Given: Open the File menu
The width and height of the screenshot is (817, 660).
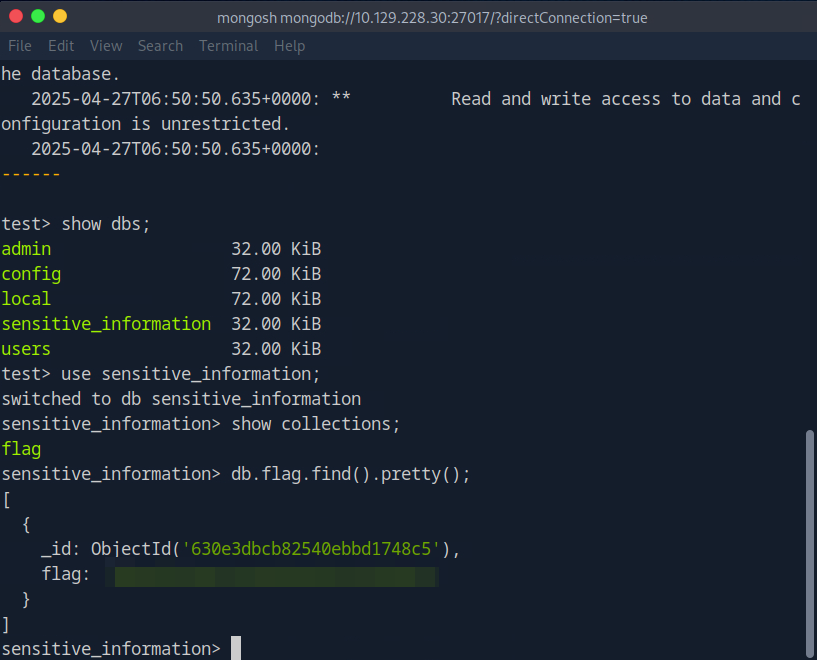Looking at the screenshot, I should click(x=20, y=46).
